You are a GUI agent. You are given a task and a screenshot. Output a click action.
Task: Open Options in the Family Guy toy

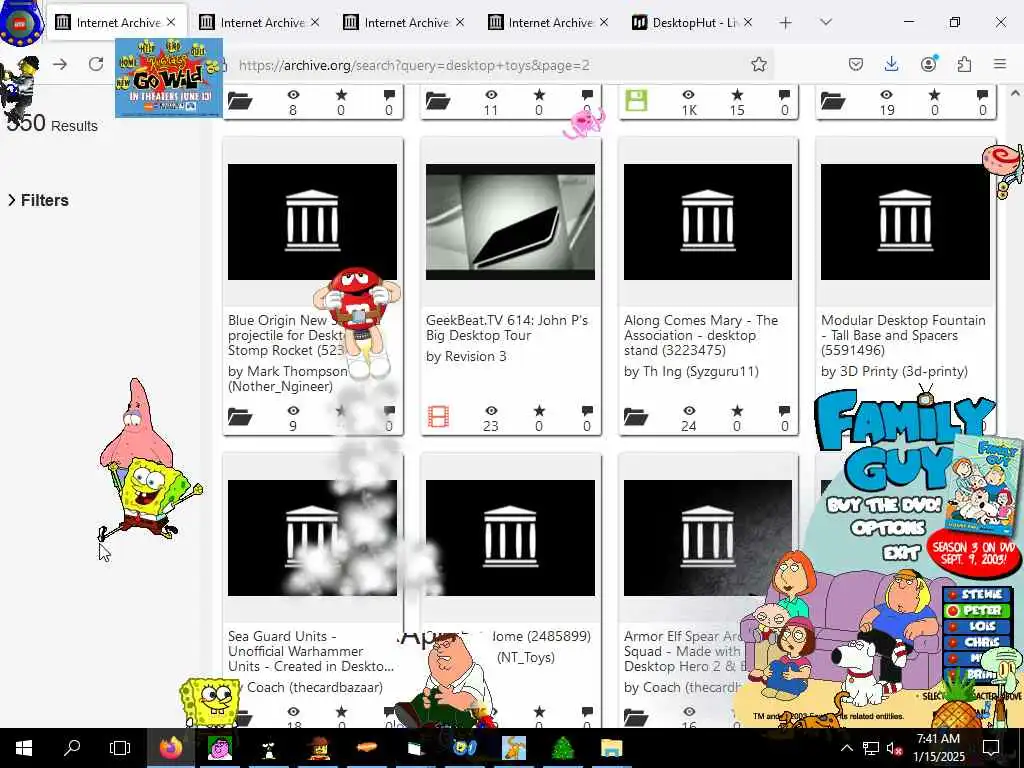(888, 528)
